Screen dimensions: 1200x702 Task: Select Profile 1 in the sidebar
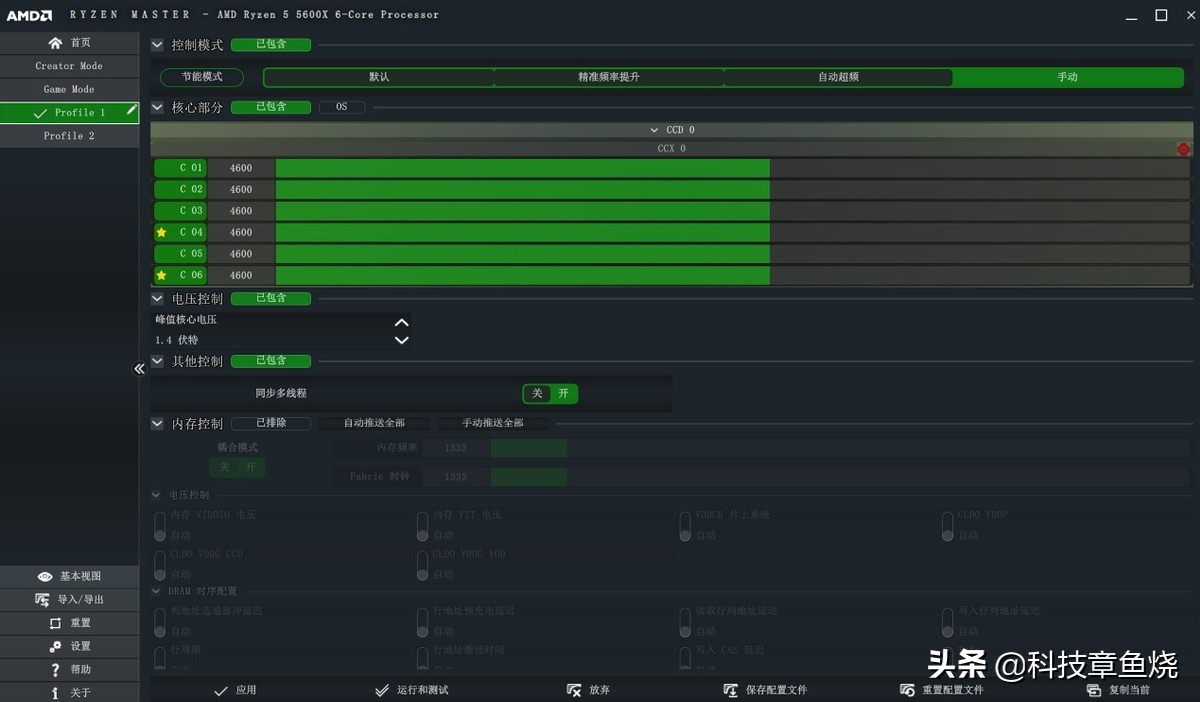tap(69, 112)
